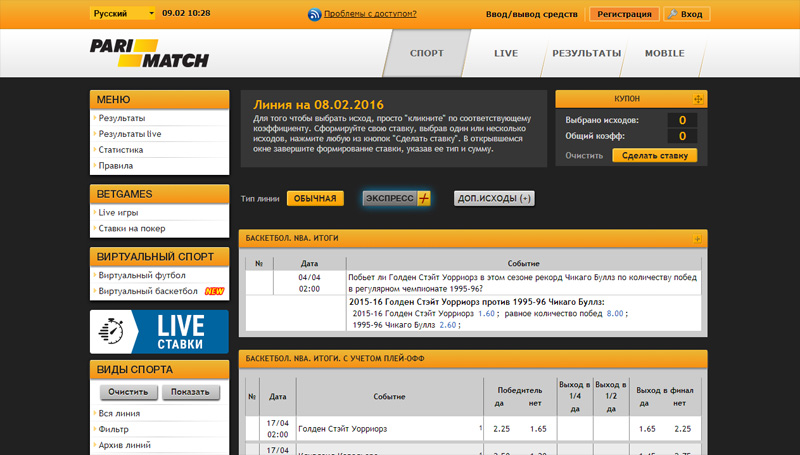Click the stopwatch icon on LIVE banner
This screenshot has height=455, width=800.
pos(111,331)
